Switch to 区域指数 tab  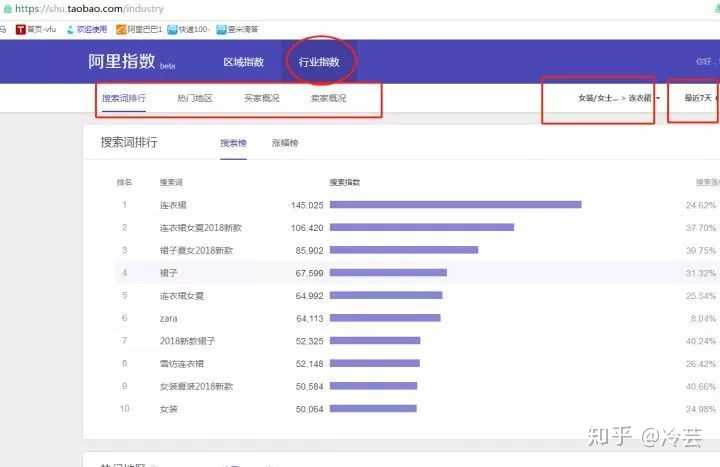tap(243, 62)
